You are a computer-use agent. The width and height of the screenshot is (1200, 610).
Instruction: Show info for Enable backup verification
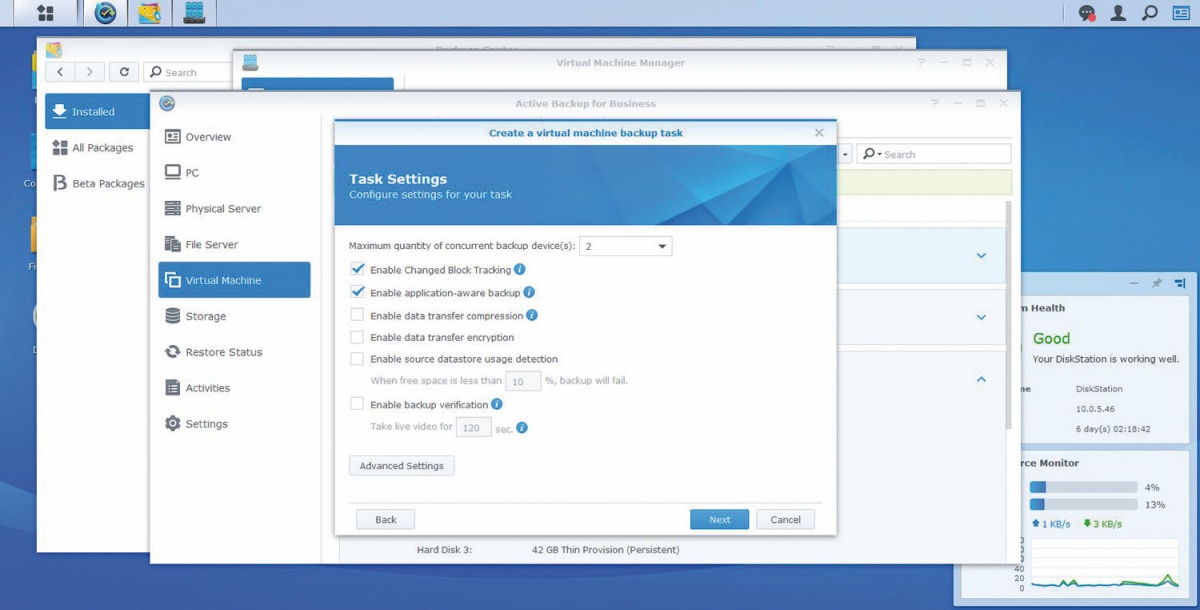pos(497,405)
